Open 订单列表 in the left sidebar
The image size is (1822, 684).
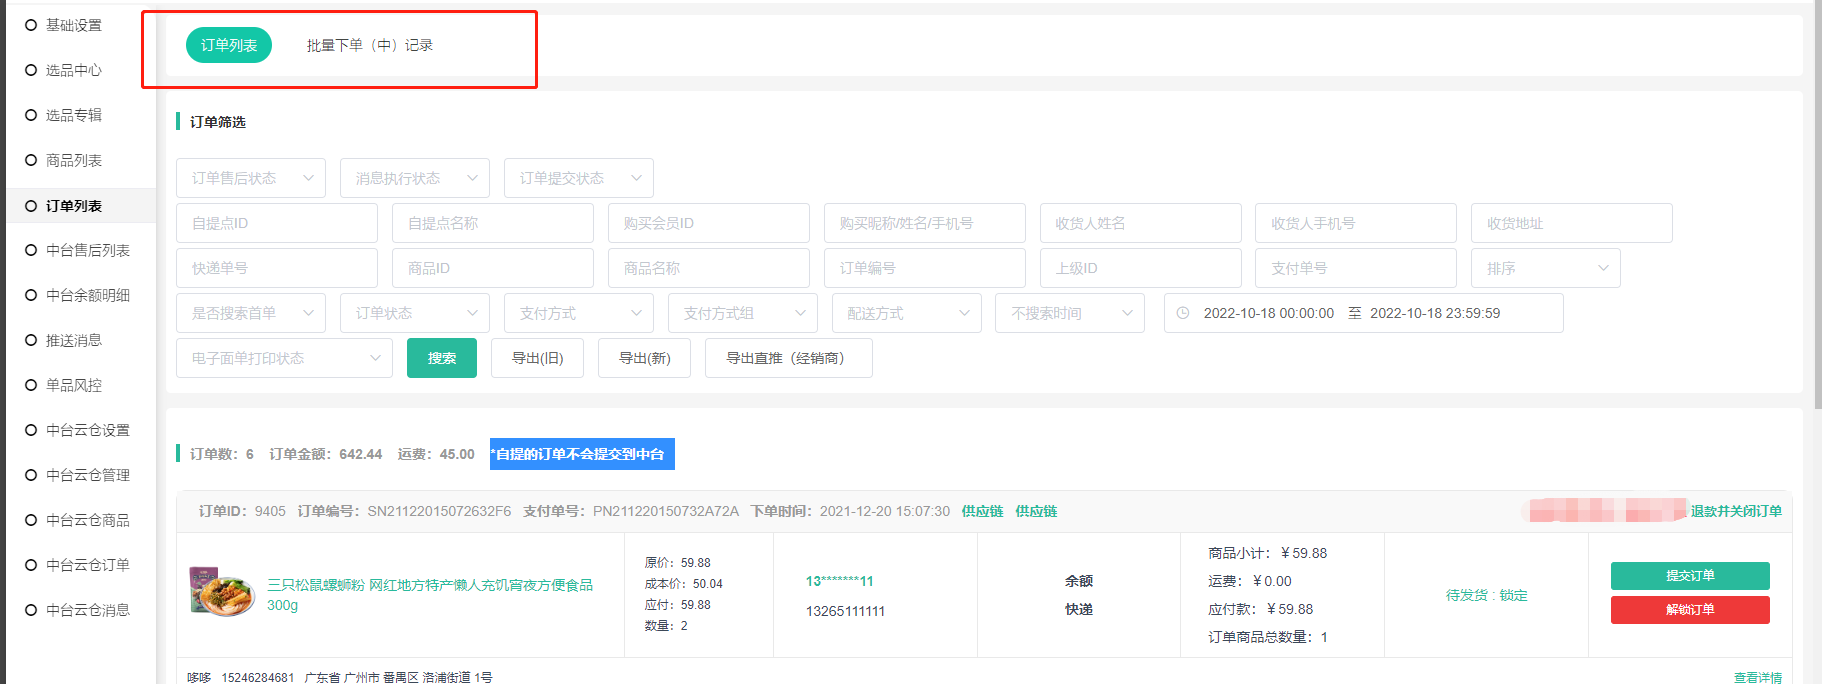(x=74, y=206)
